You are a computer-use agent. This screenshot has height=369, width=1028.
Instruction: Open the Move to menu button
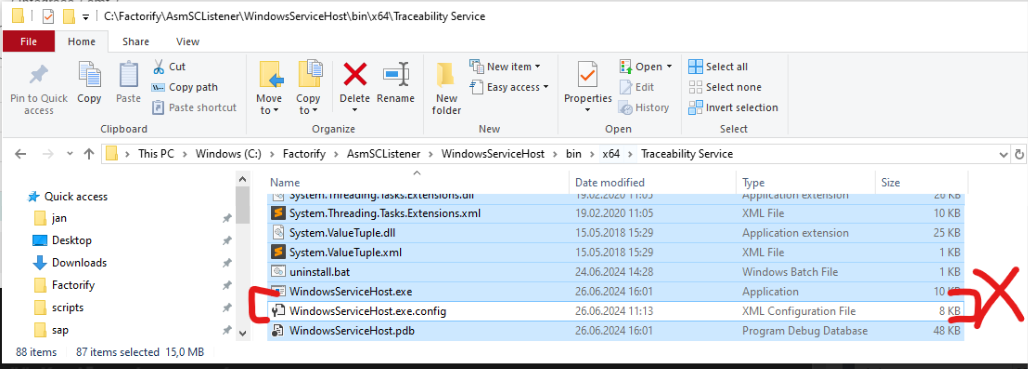[269, 88]
